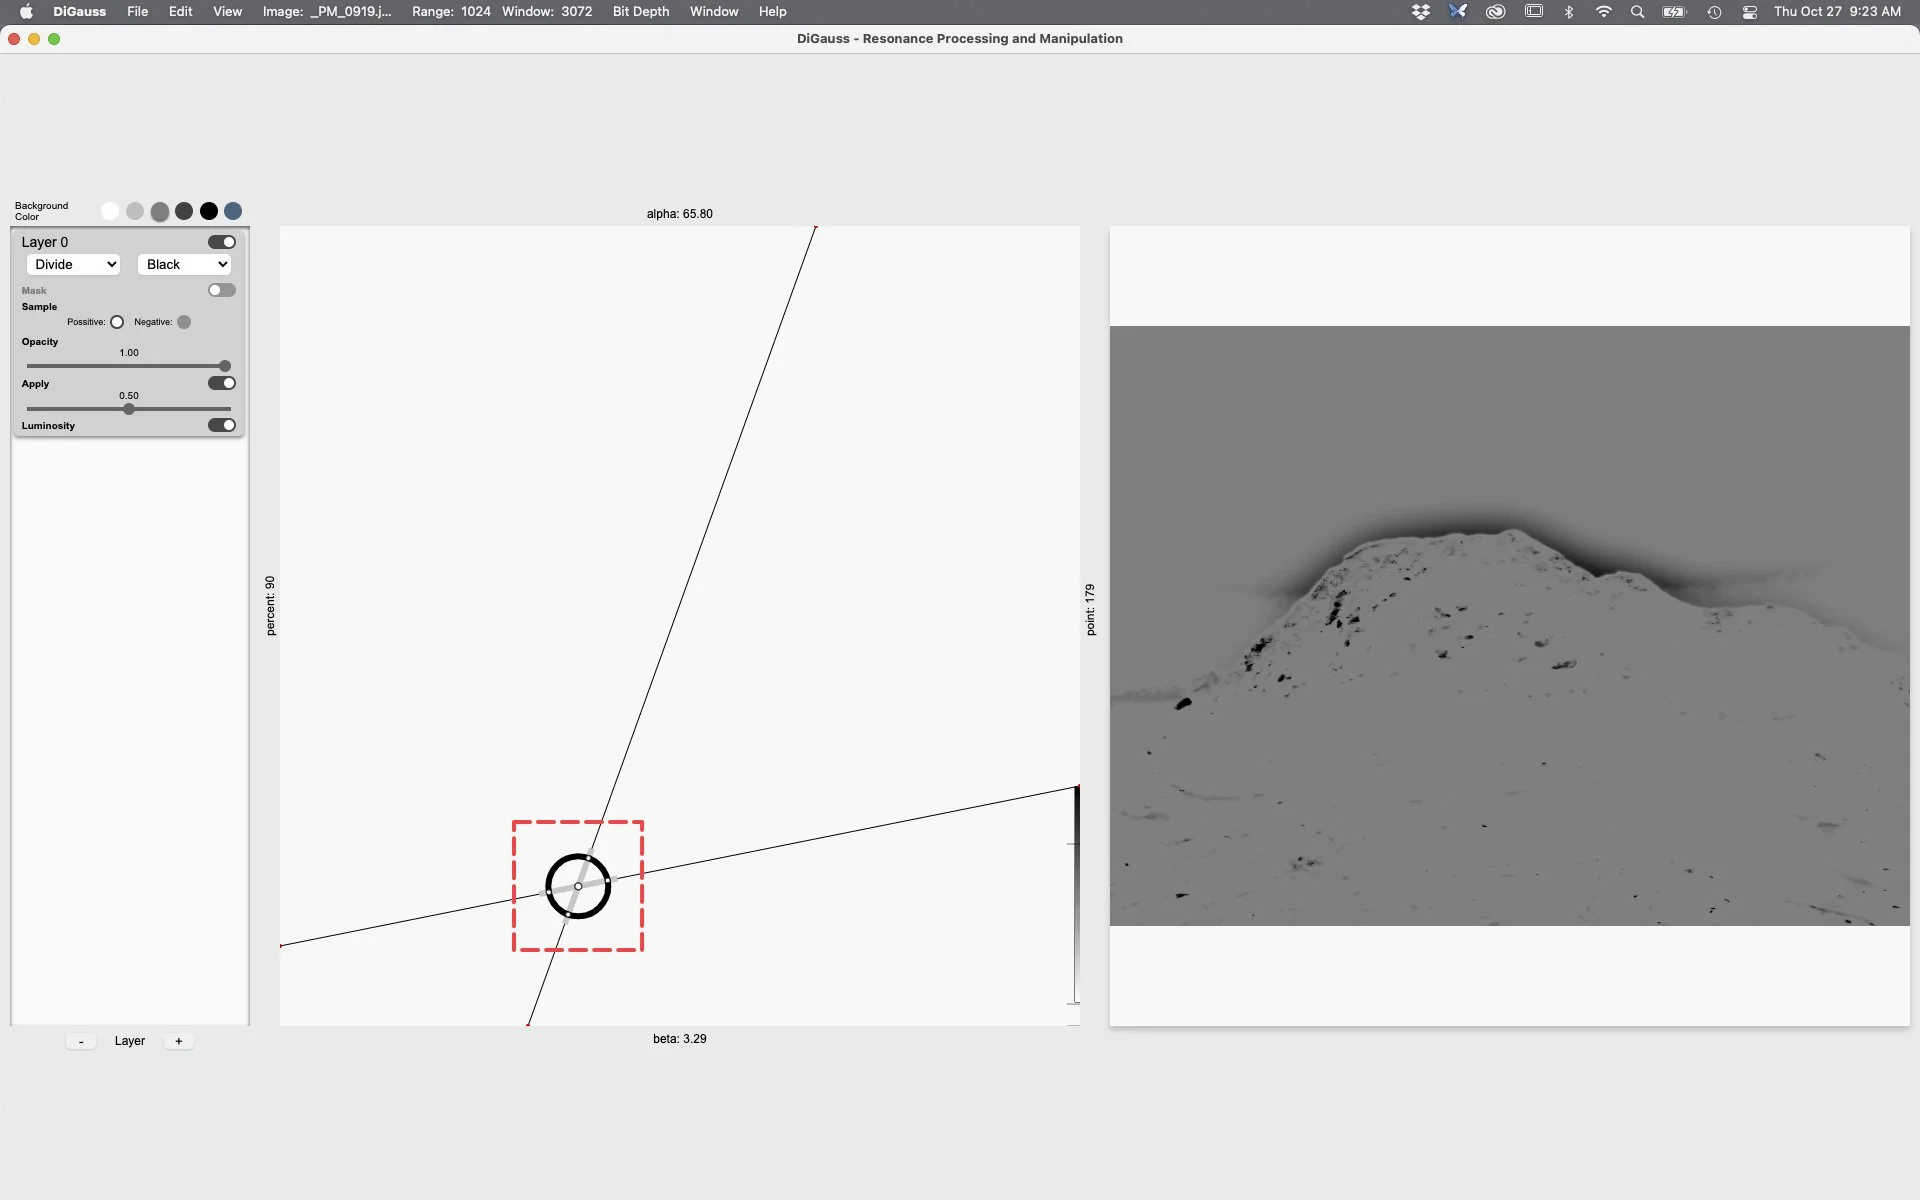Pick the blue background color swatch

(x=233, y=211)
